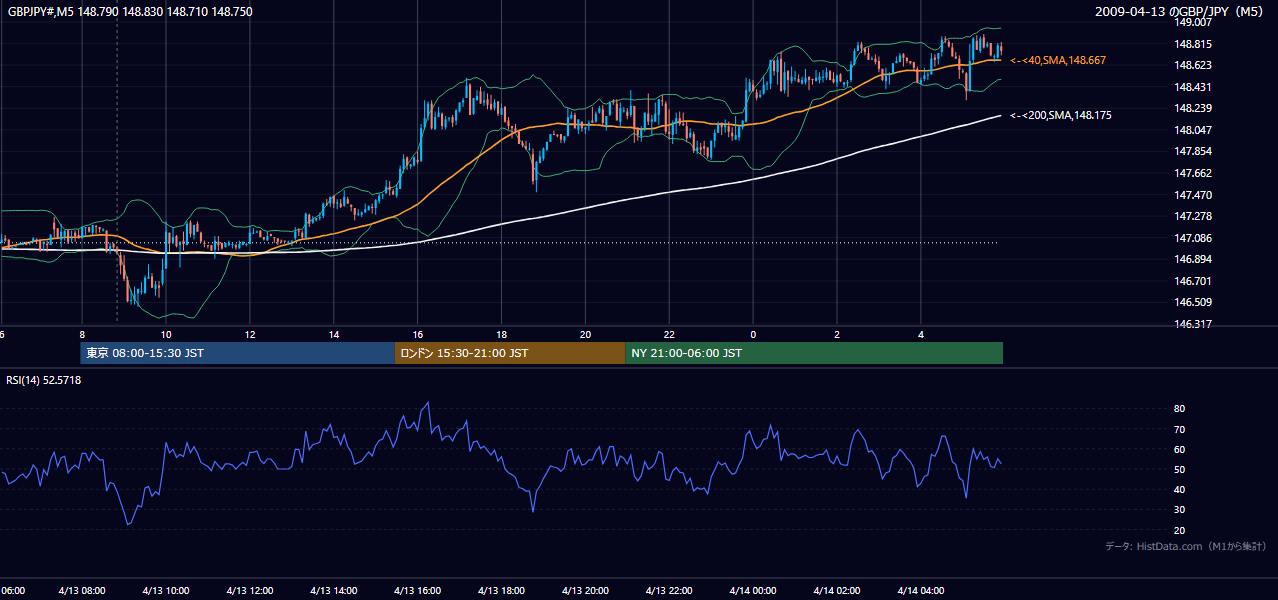Click price axis value 147.086
The width and height of the screenshot is (1278, 600).
[x=1195, y=238]
